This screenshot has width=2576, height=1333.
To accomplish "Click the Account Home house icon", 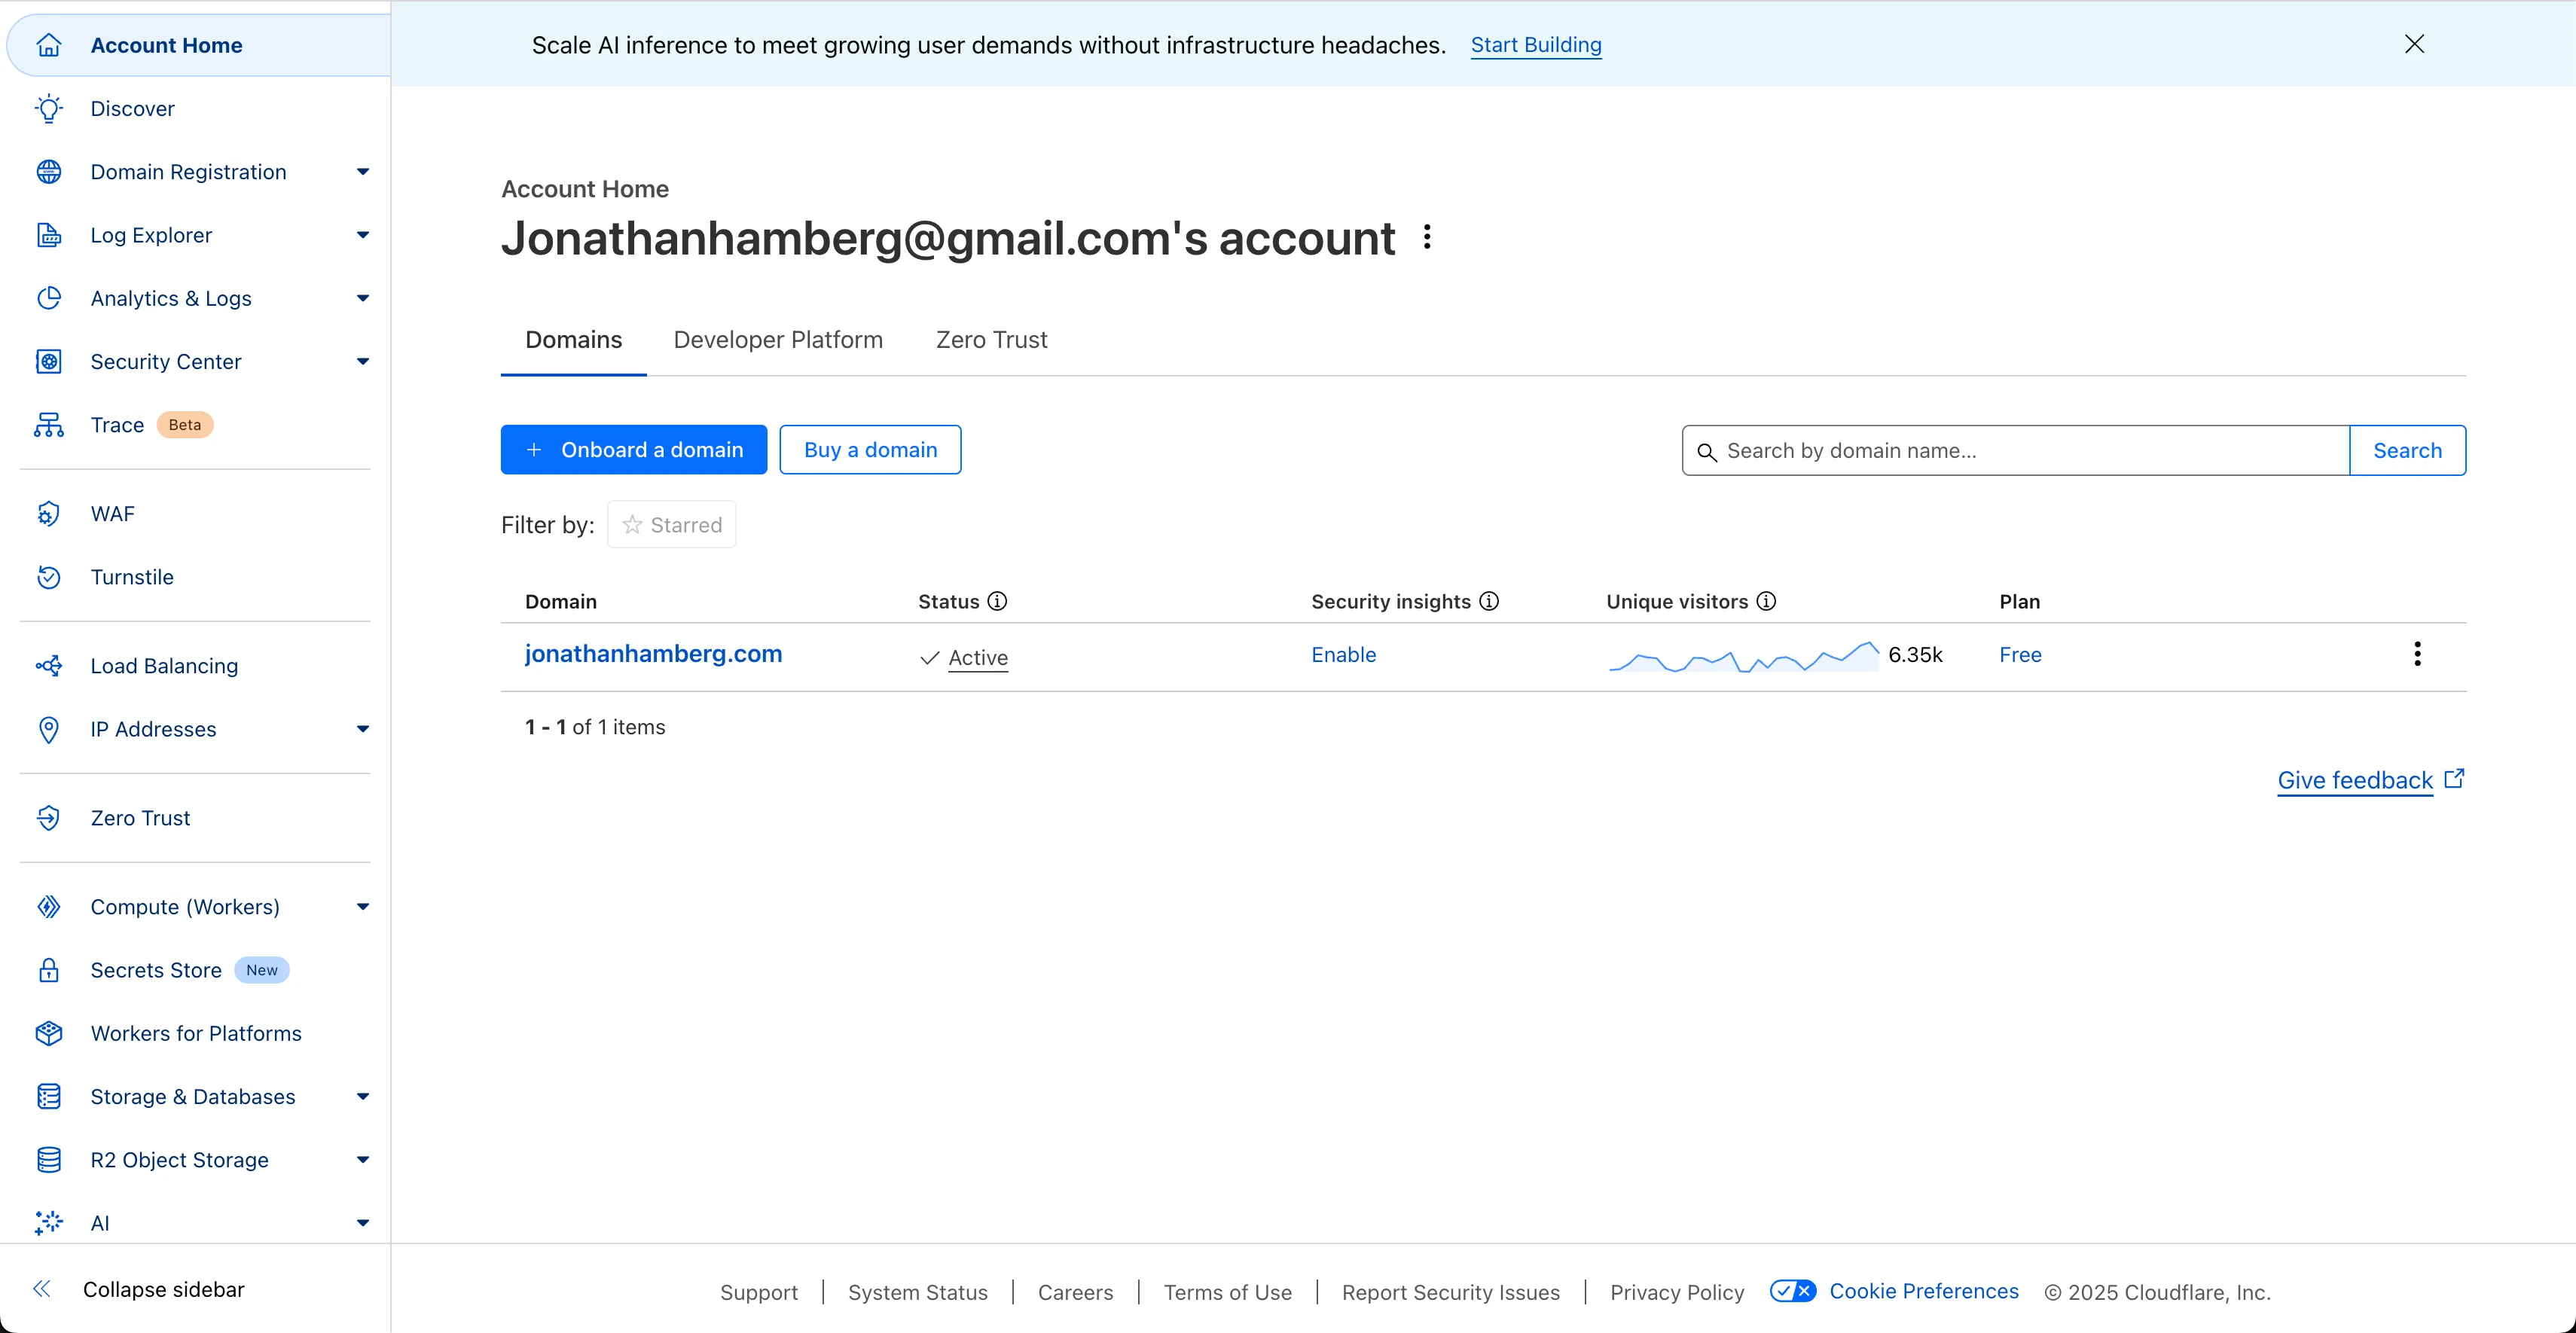I will (x=49, y=45).
